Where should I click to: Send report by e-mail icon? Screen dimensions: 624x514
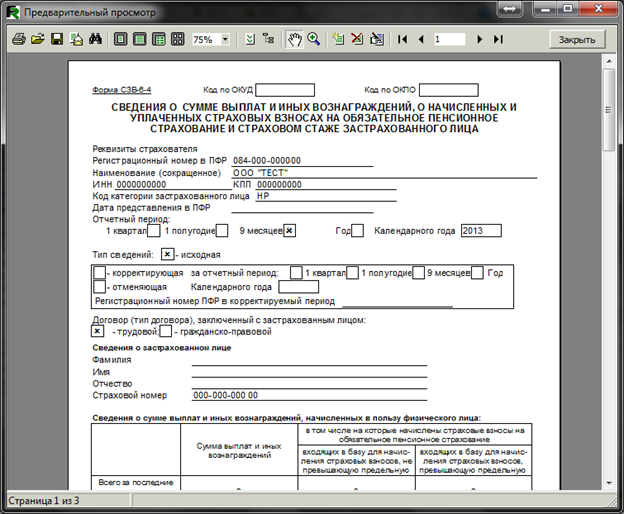coord(76,39)
